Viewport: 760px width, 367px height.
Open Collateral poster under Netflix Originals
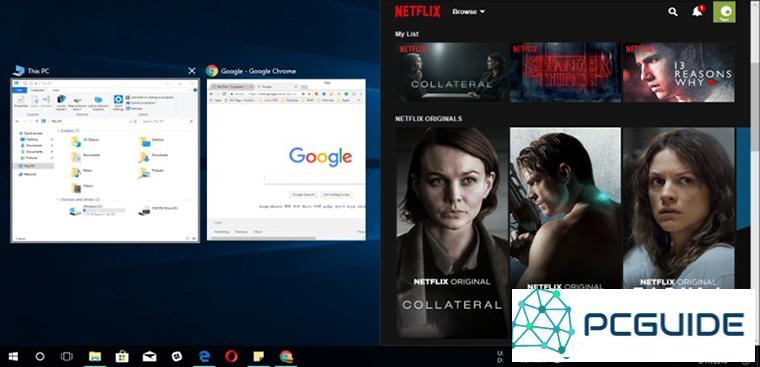click(451, 232)
